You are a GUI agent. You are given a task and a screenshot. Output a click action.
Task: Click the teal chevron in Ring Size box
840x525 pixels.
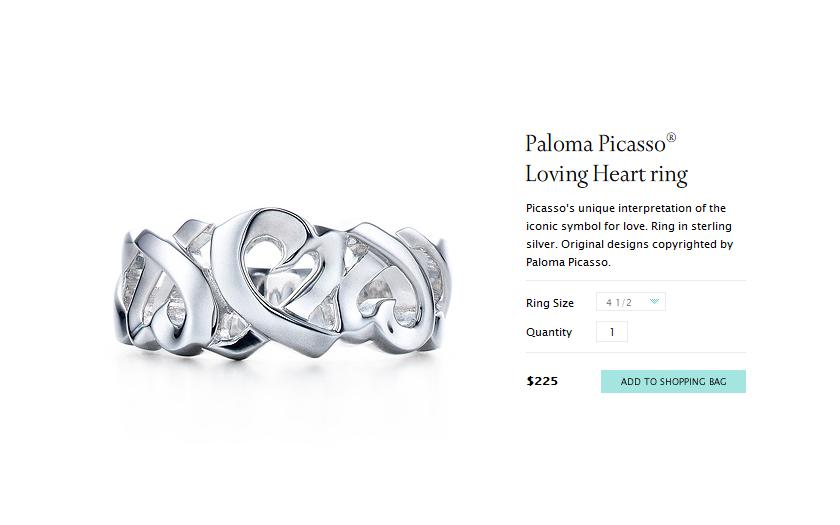[x=654, y=302]
